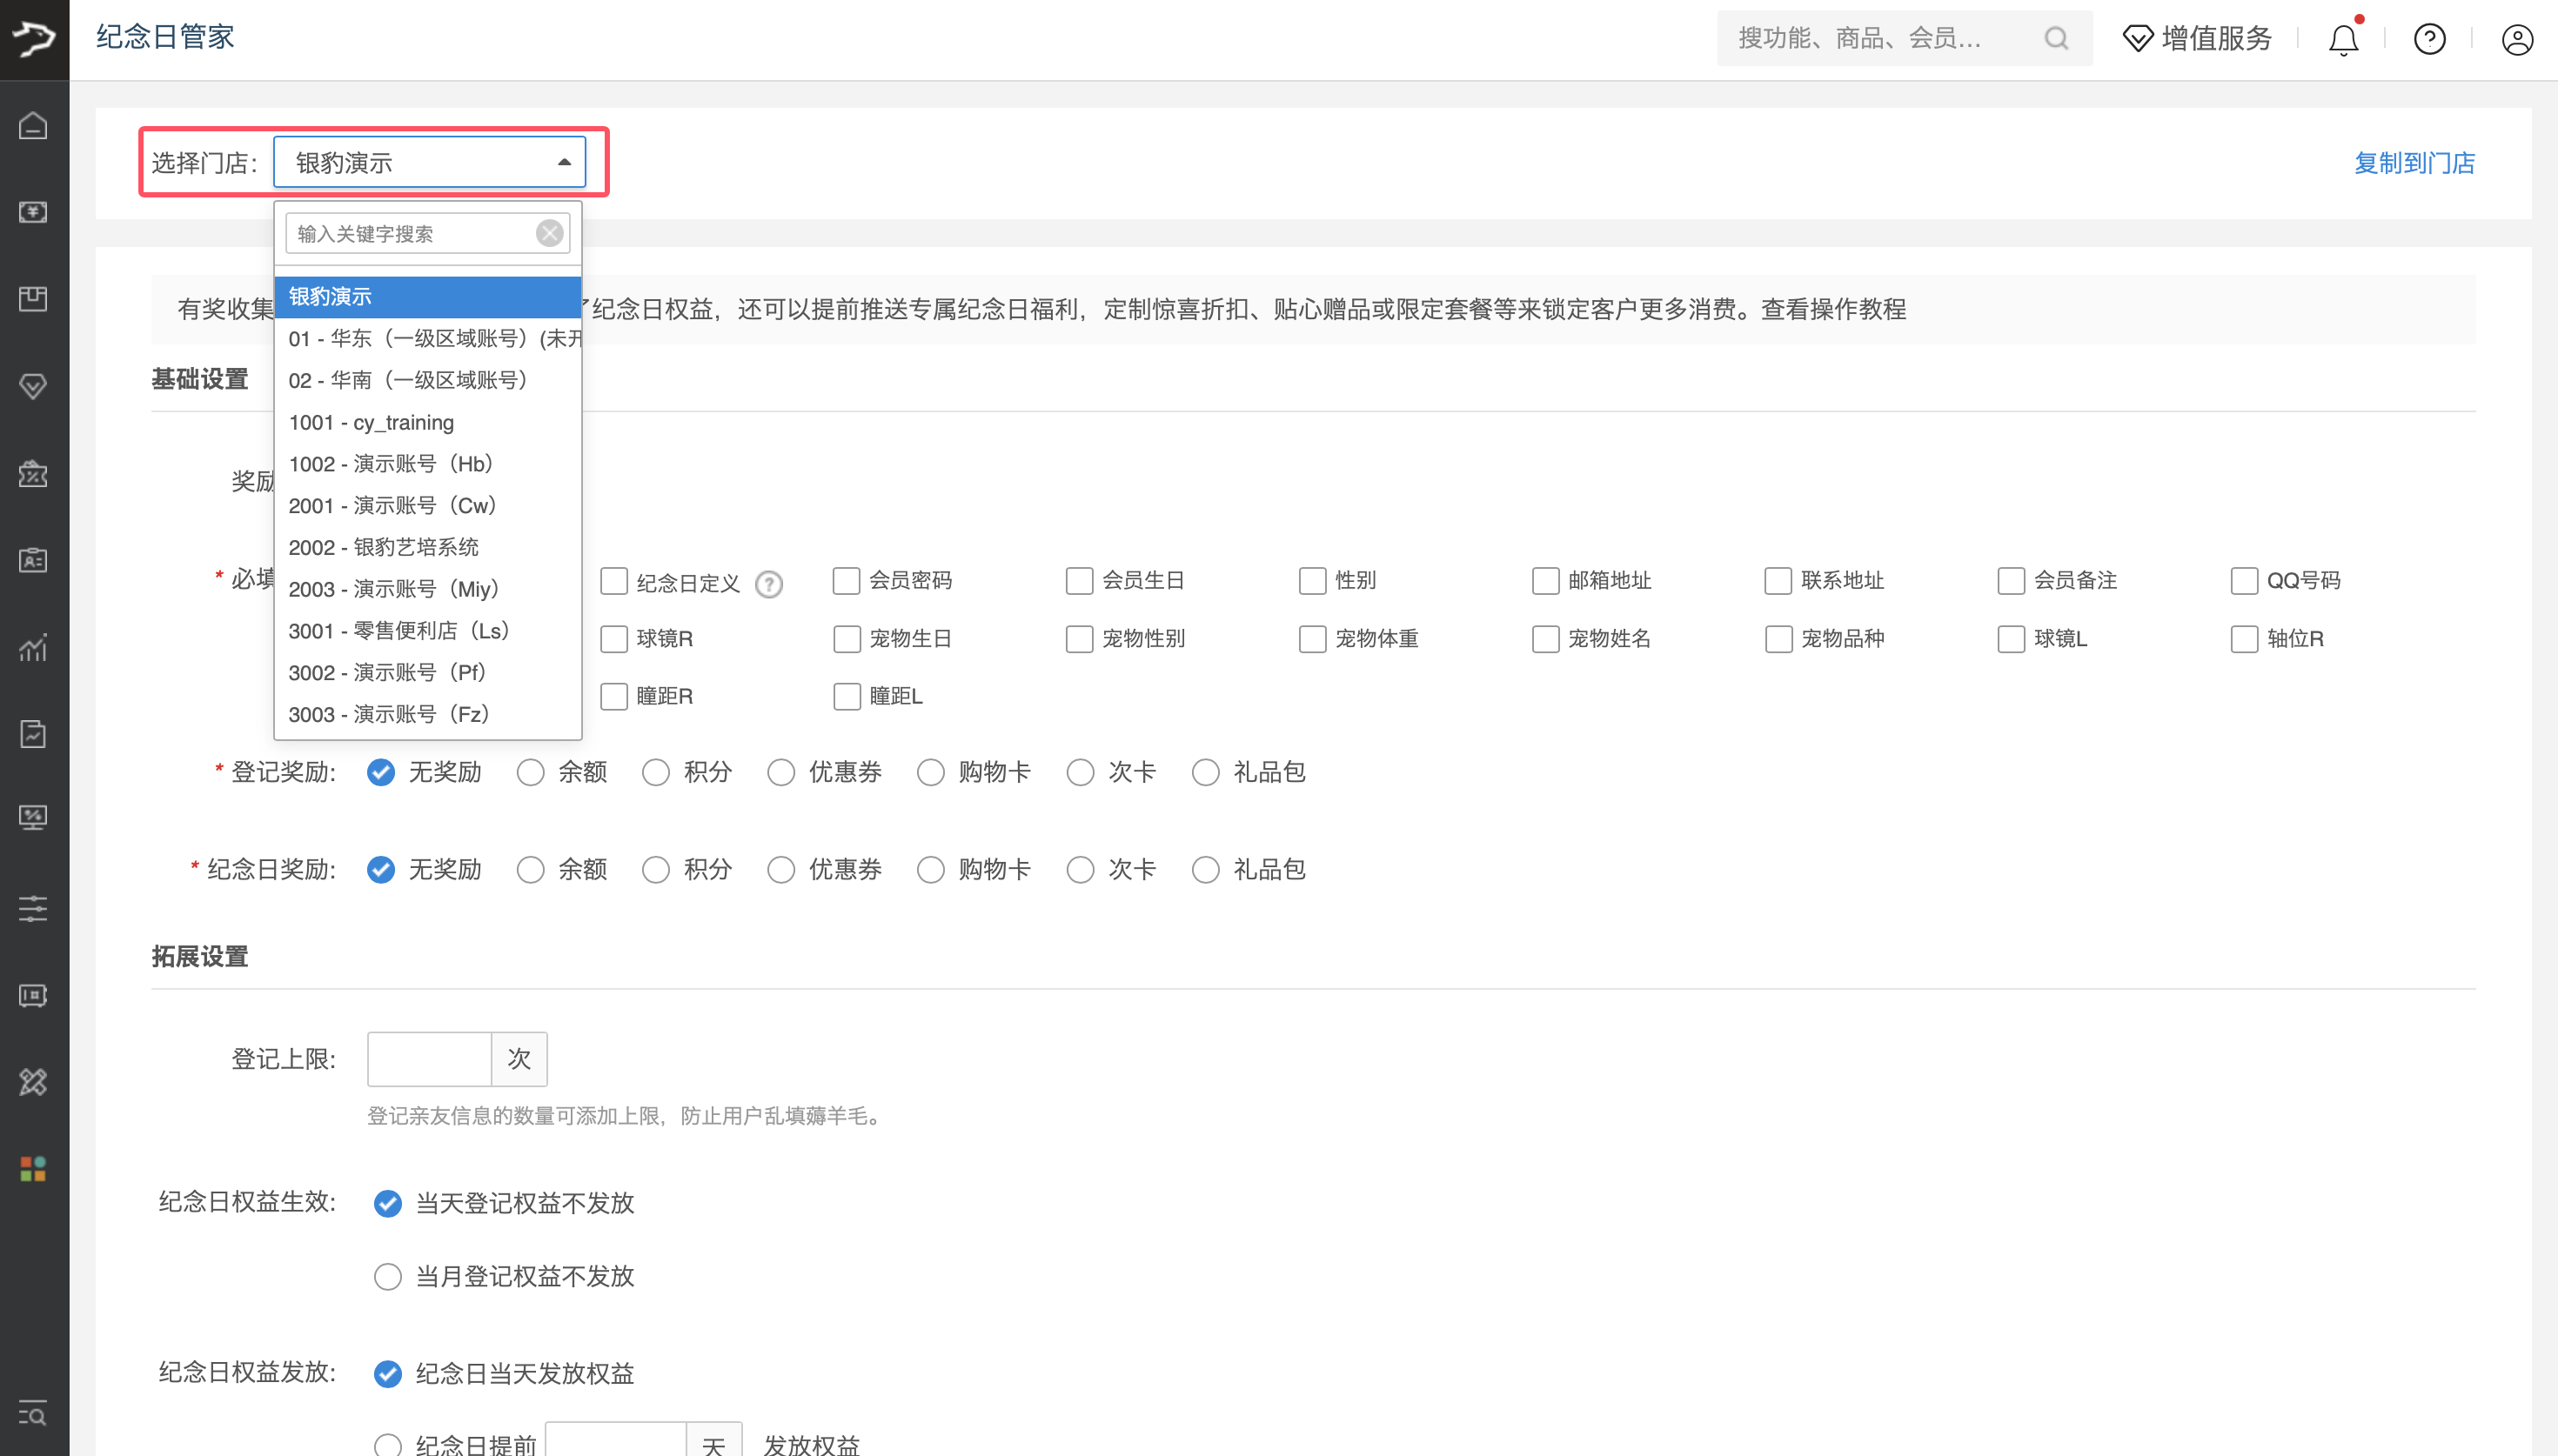
Task: Open the marketing discount icon in sidebar
Action: [33, 474]
